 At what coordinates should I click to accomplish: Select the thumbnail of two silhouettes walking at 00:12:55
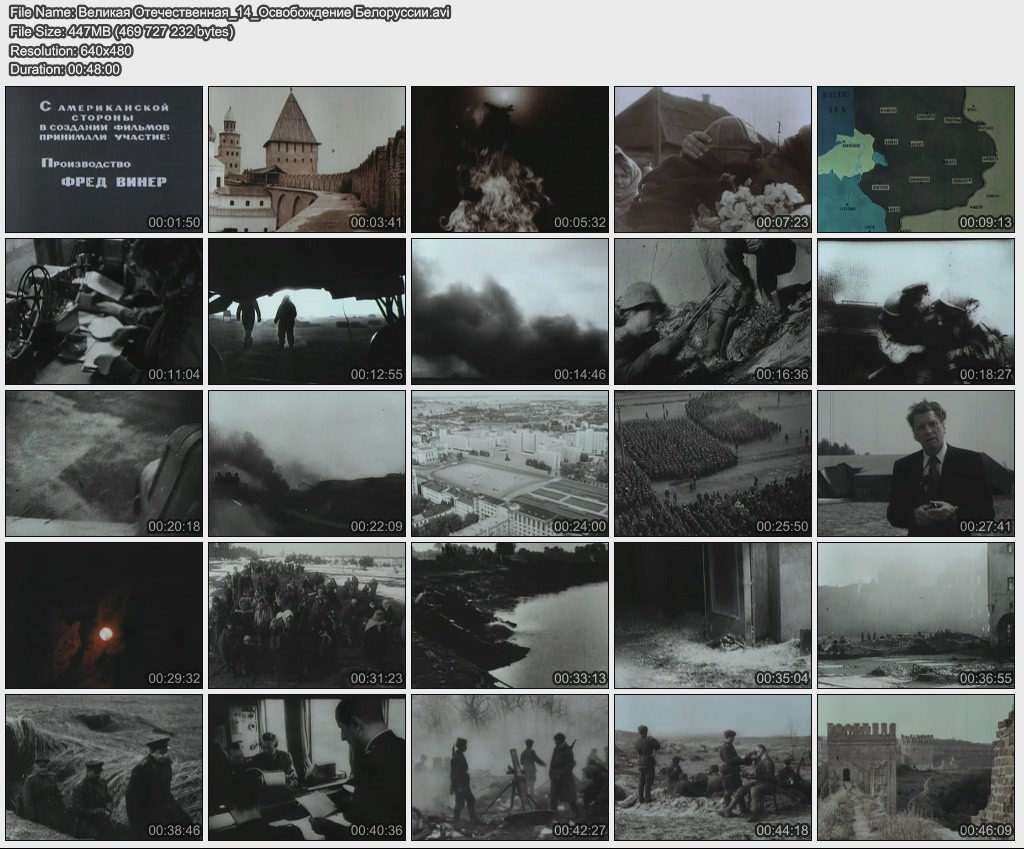coord(307,311)
